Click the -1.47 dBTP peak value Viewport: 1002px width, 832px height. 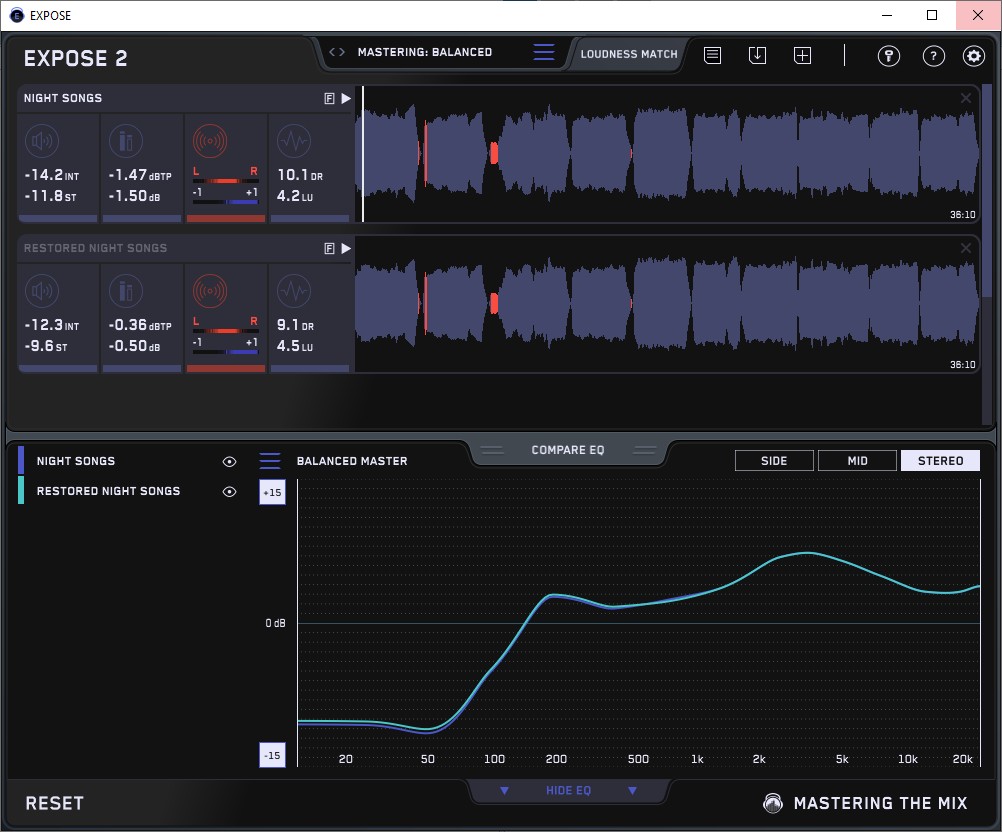click(x=140, y=175)
